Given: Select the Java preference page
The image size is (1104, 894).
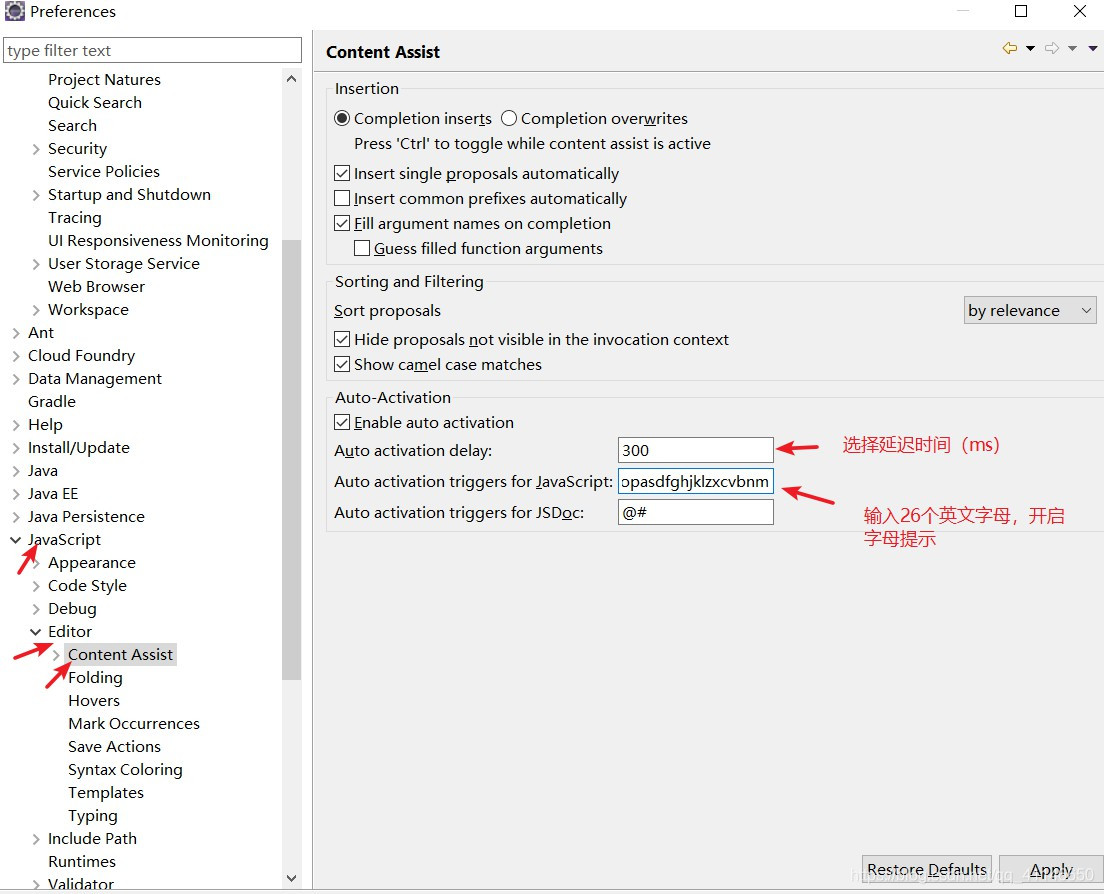Looking at the screenshot, I should (x=43, y=470).
